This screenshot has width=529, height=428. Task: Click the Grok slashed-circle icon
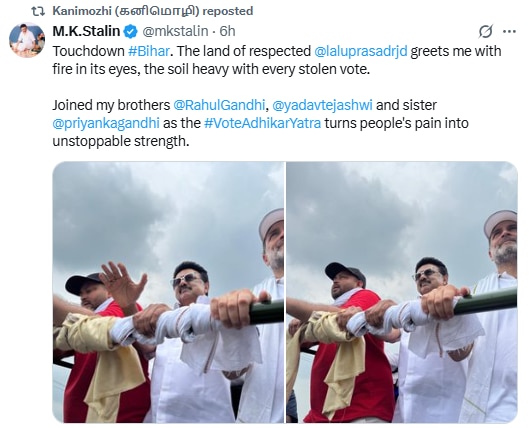coord(485,31)
